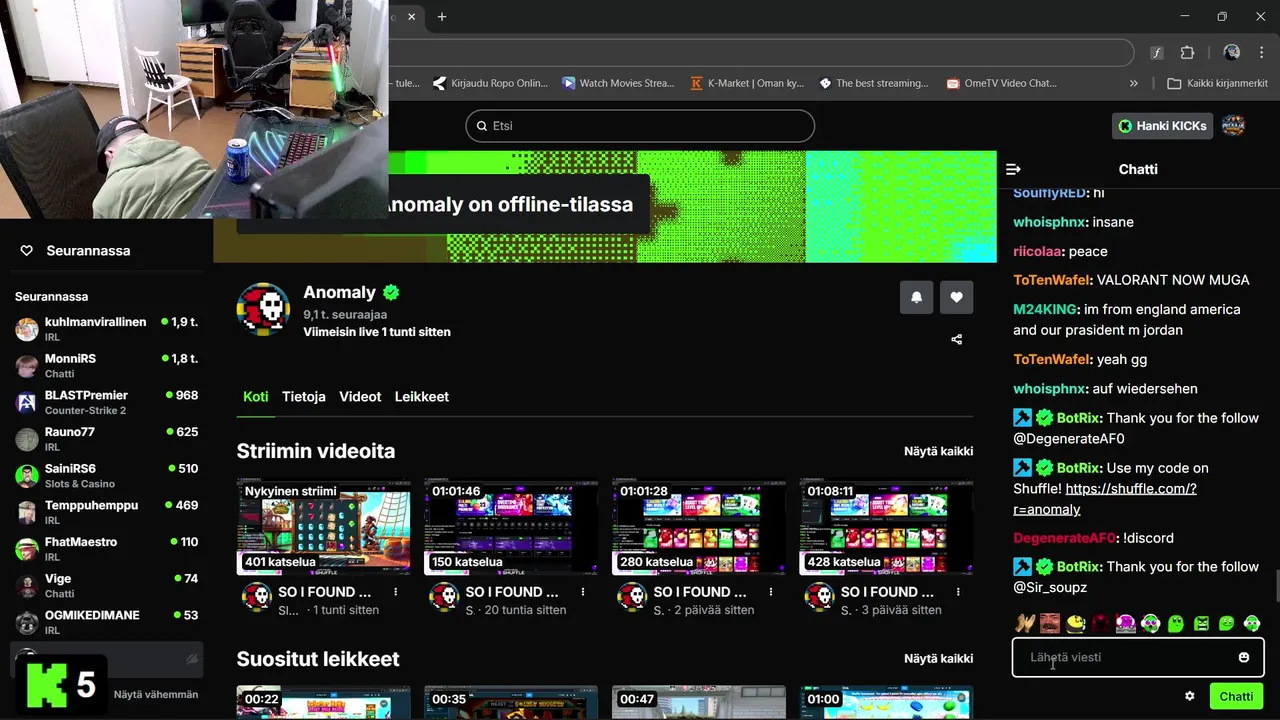Open the 01:01:46 video thumbnail
Viewport: 1280px width, 720px height.
[x=511, y=527]
